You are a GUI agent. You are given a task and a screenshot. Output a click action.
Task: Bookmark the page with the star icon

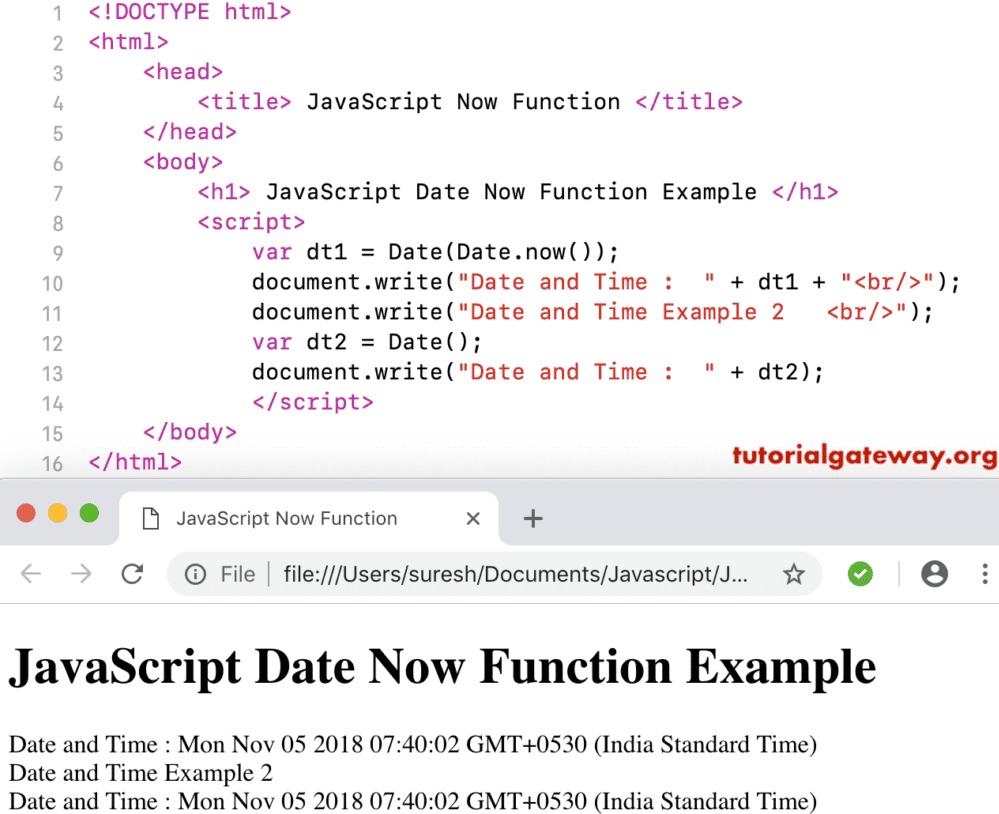pyautogui.click(x=793, y=574)
